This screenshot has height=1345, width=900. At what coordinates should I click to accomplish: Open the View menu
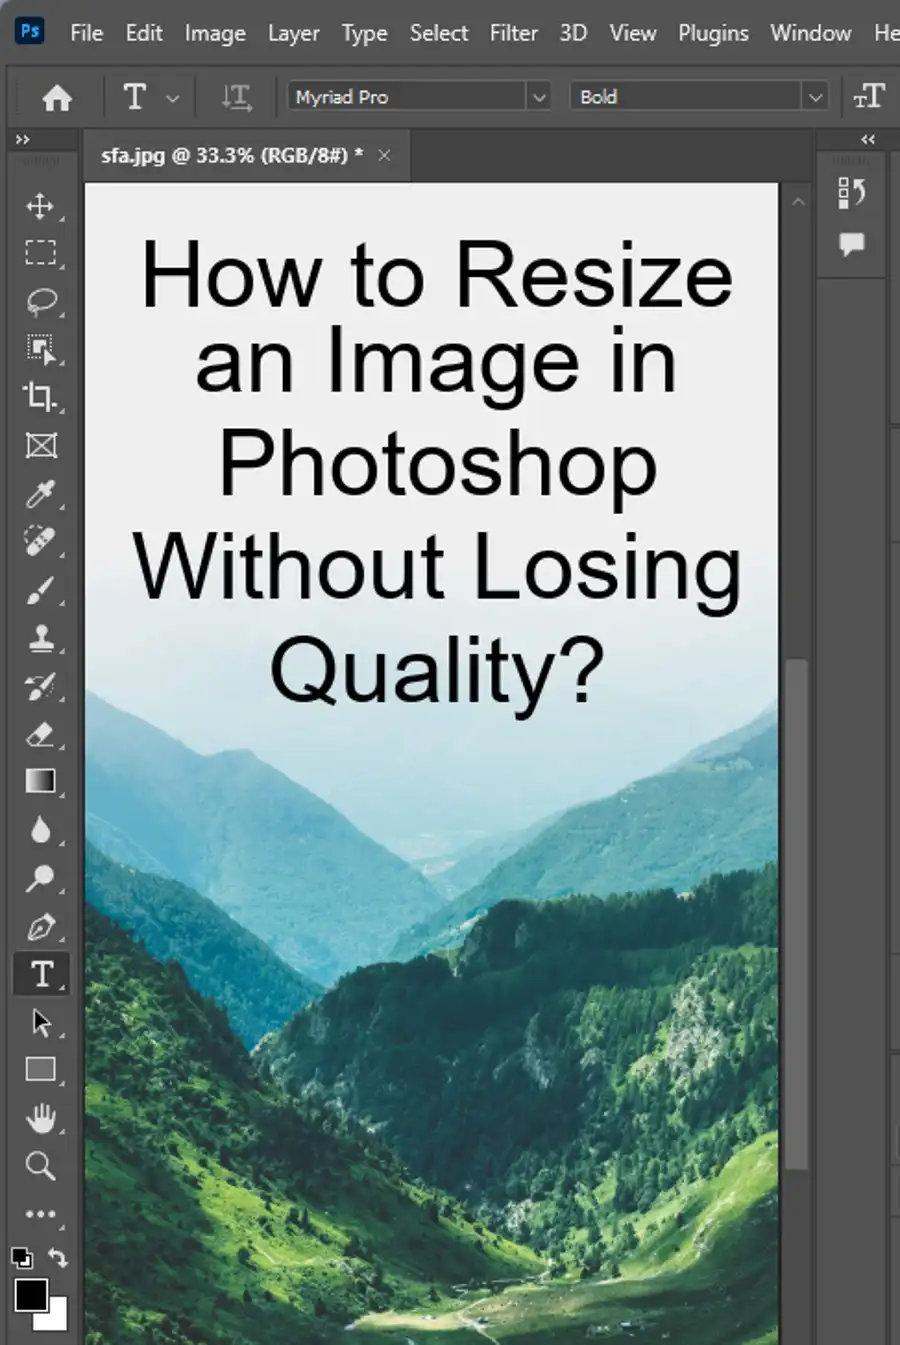(x=633, y=33)
